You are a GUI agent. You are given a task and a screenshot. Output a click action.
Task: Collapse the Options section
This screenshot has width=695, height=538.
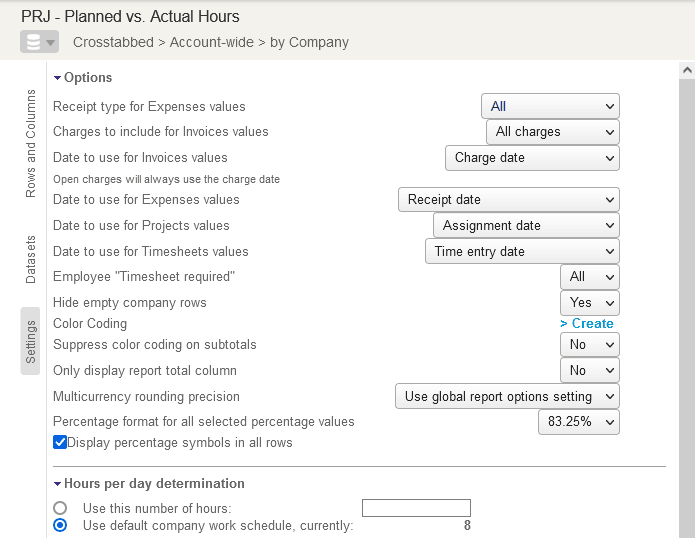click(58, 78)
